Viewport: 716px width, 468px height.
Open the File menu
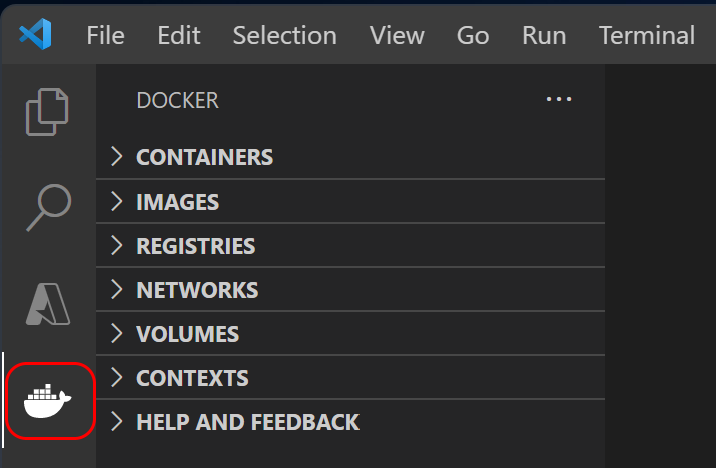click(x=105, y=35)
